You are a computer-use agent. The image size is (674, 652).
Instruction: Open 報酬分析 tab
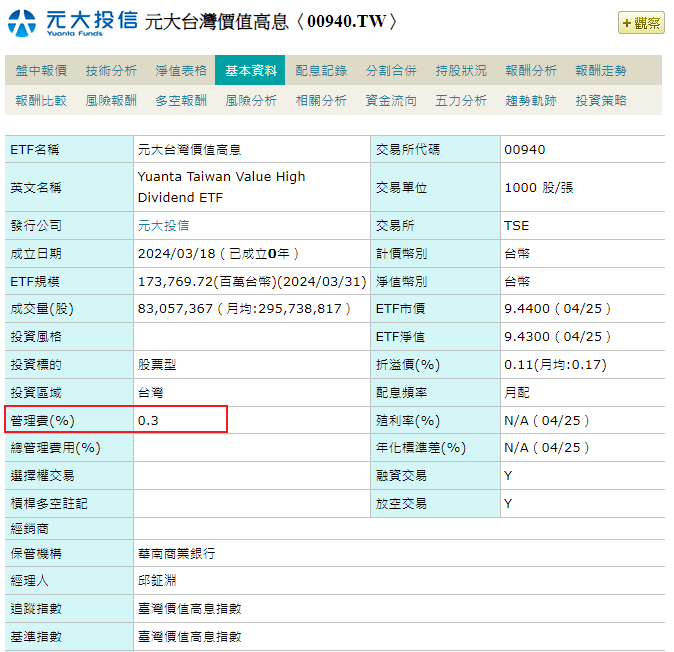(x=531, y=70)
